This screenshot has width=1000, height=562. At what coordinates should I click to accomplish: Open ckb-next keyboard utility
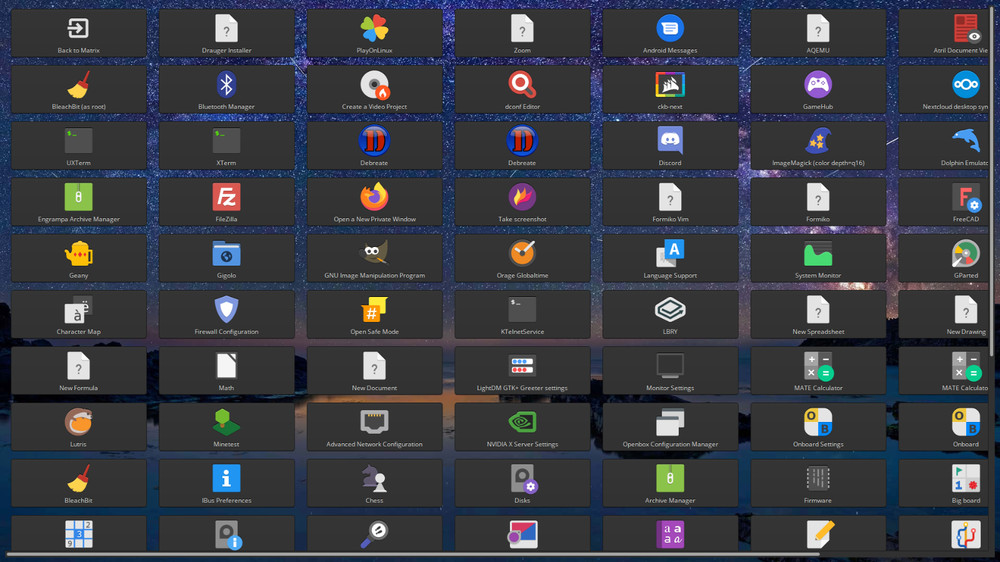tap(670, 89)
